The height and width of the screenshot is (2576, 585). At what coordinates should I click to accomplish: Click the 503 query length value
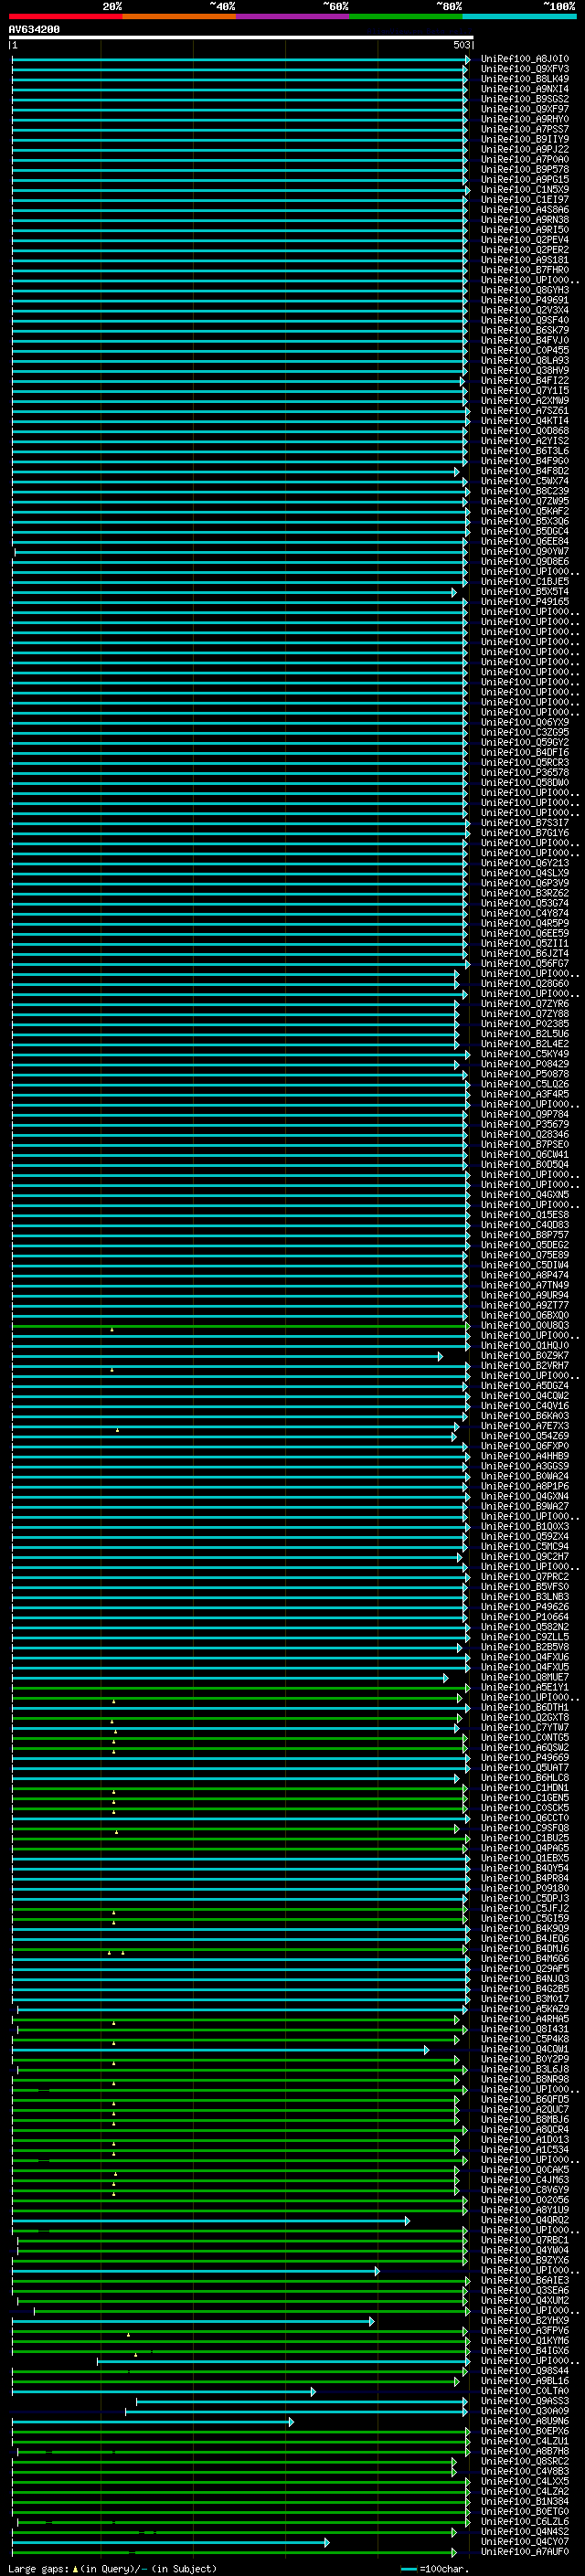point(461,45)
